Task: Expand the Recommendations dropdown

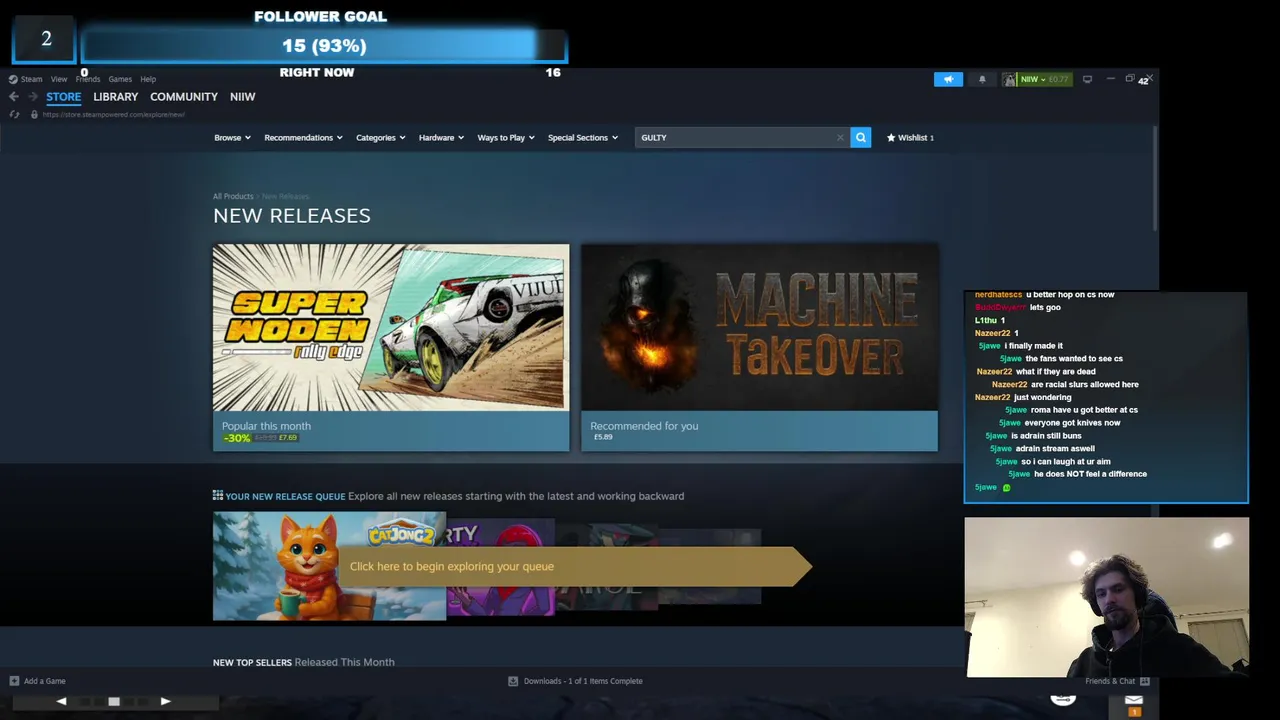Action: pyautogui.click(x=303, y=137)
